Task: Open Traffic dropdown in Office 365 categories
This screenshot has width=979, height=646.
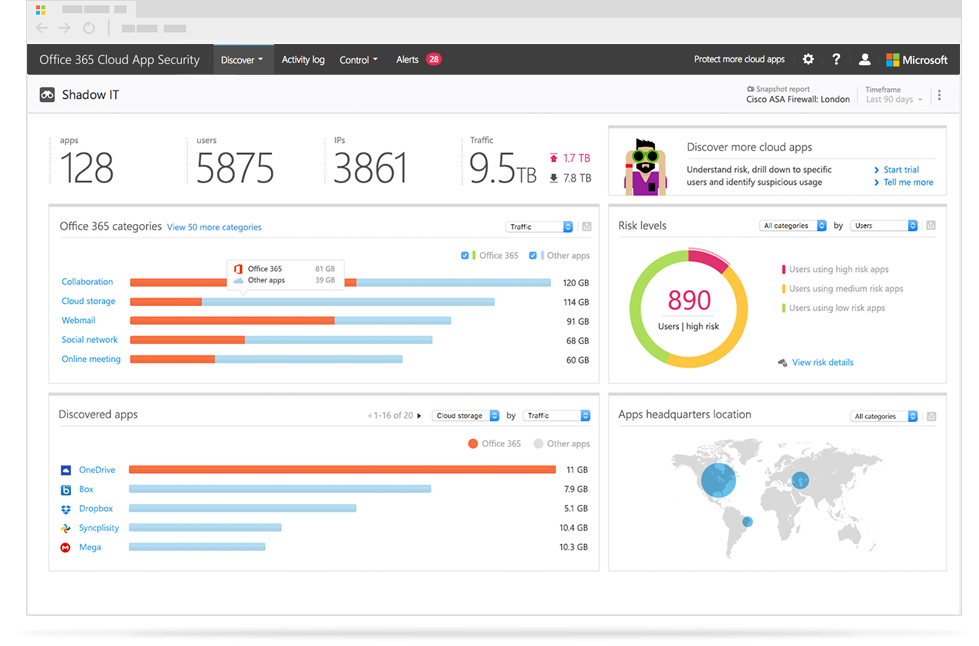Action: [539, 227]
